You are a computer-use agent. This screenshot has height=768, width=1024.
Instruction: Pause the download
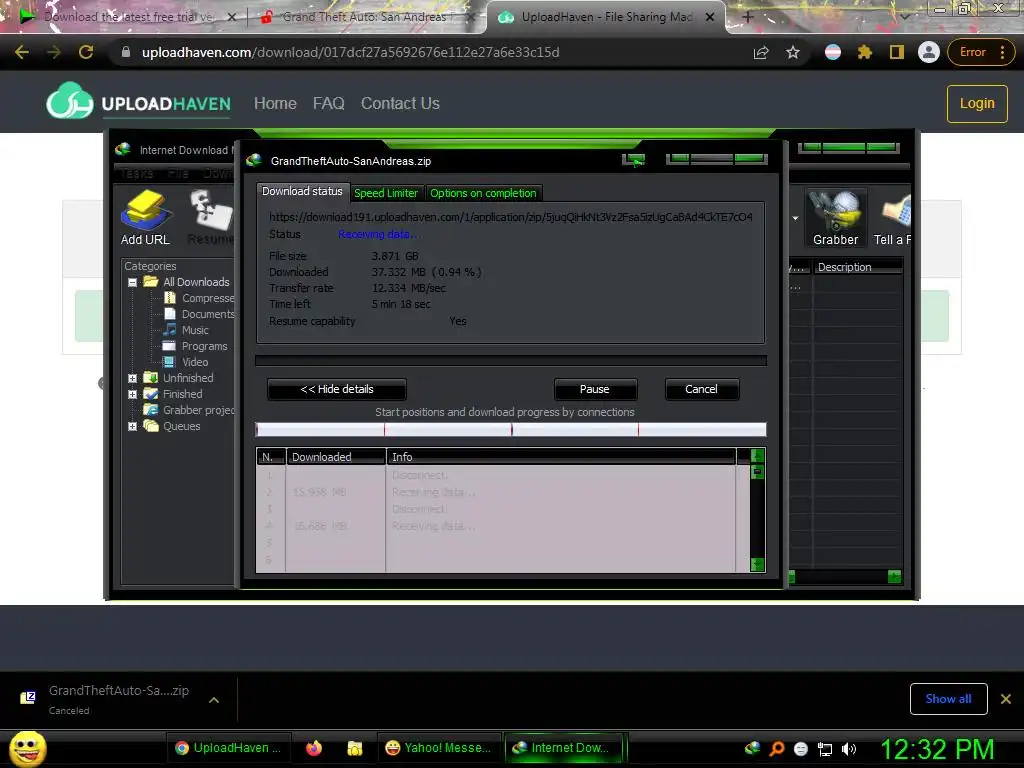pos(595,389)
